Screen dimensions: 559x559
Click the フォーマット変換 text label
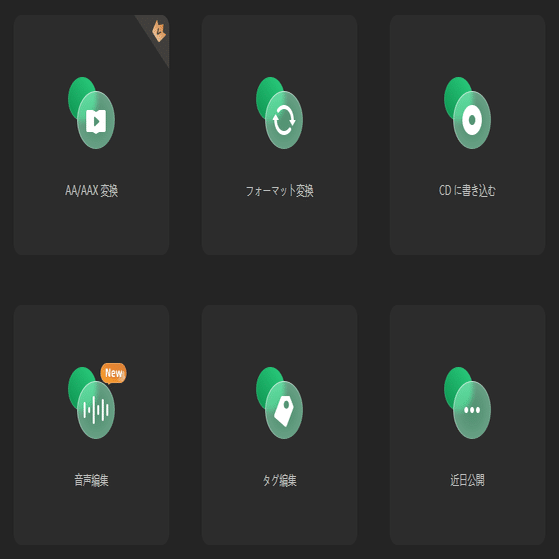coord(280,191)
